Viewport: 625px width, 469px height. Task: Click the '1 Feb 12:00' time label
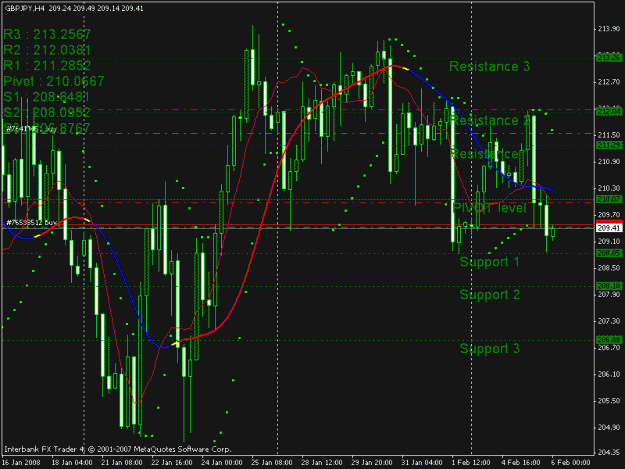pyautogui.click(x=471, y=463)
